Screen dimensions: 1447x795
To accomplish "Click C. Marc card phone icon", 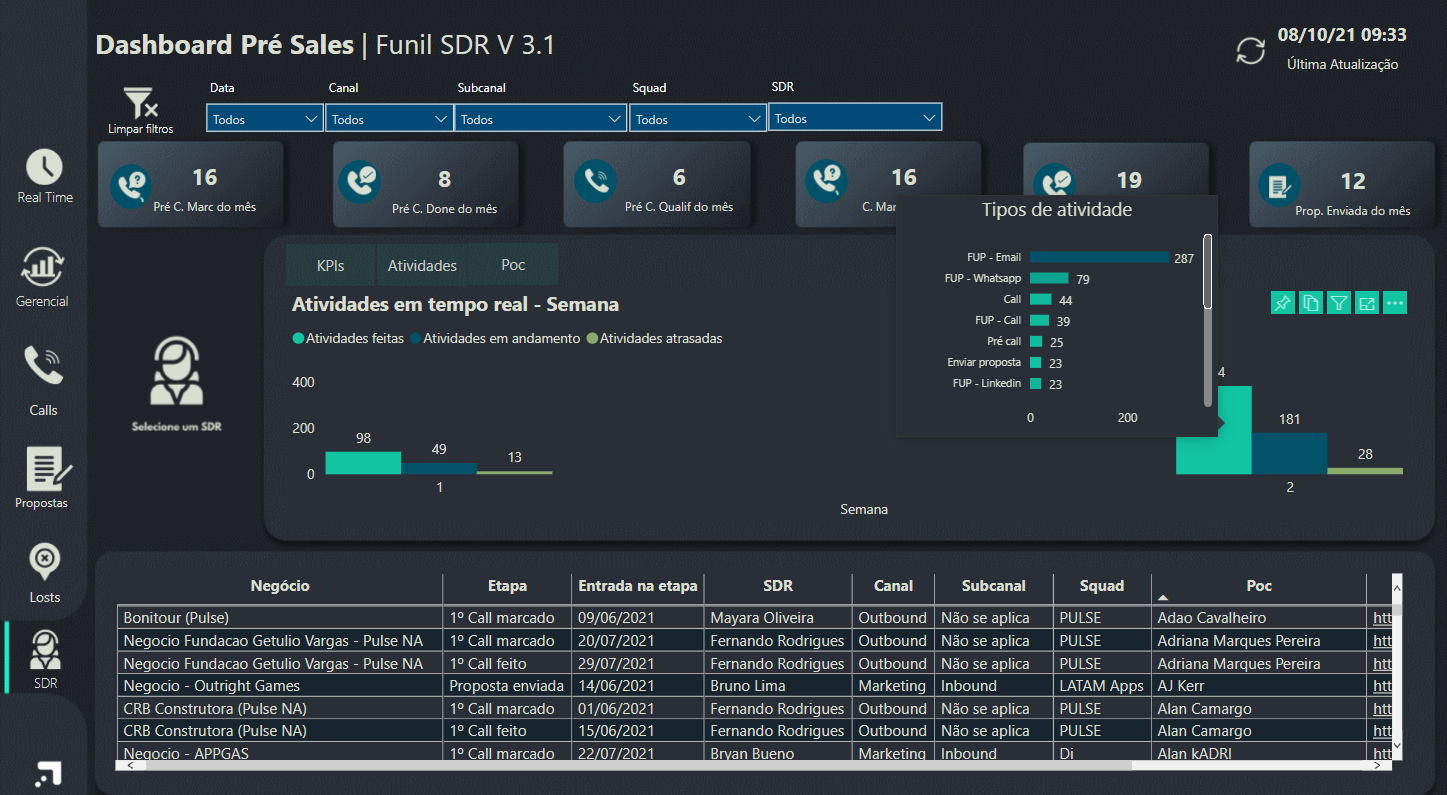I will 827,179.
